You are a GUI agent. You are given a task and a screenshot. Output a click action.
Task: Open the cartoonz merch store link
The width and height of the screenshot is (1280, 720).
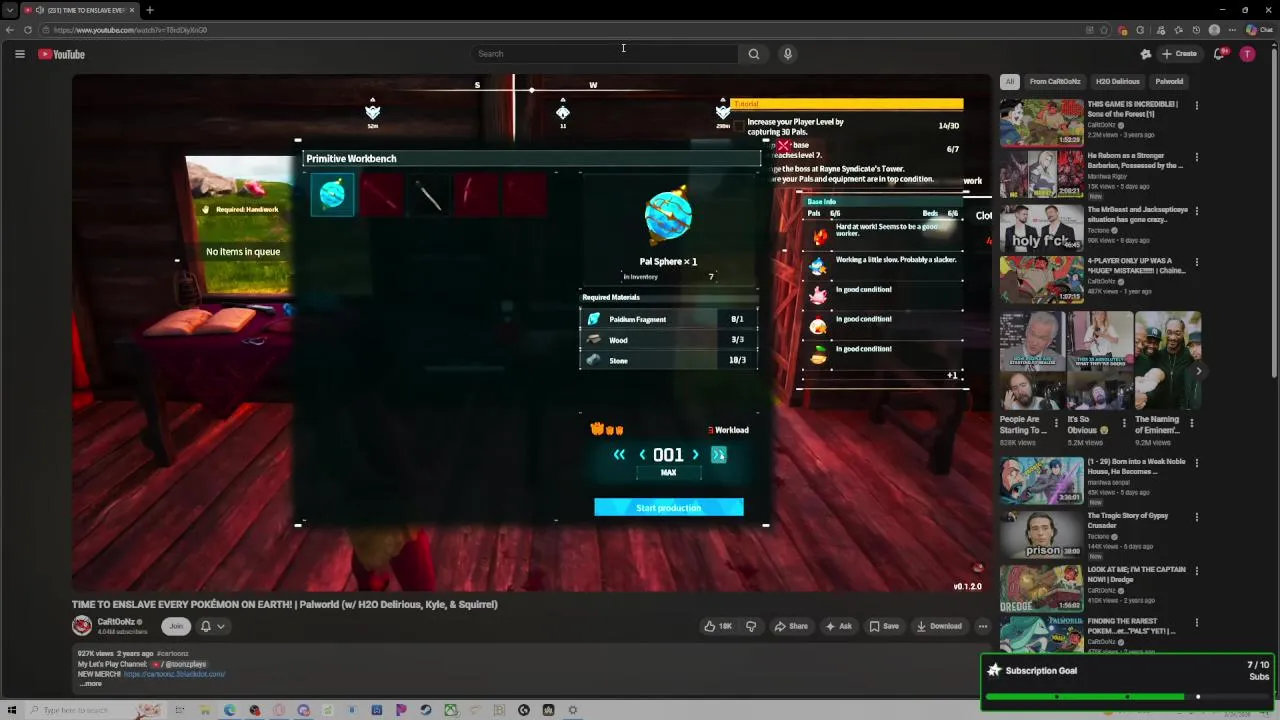coord(175,674)
